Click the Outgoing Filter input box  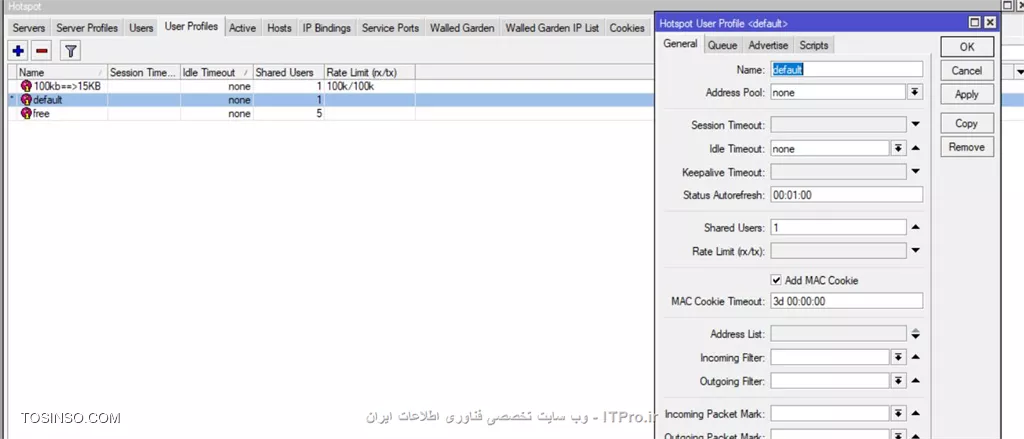coord(830,381)
